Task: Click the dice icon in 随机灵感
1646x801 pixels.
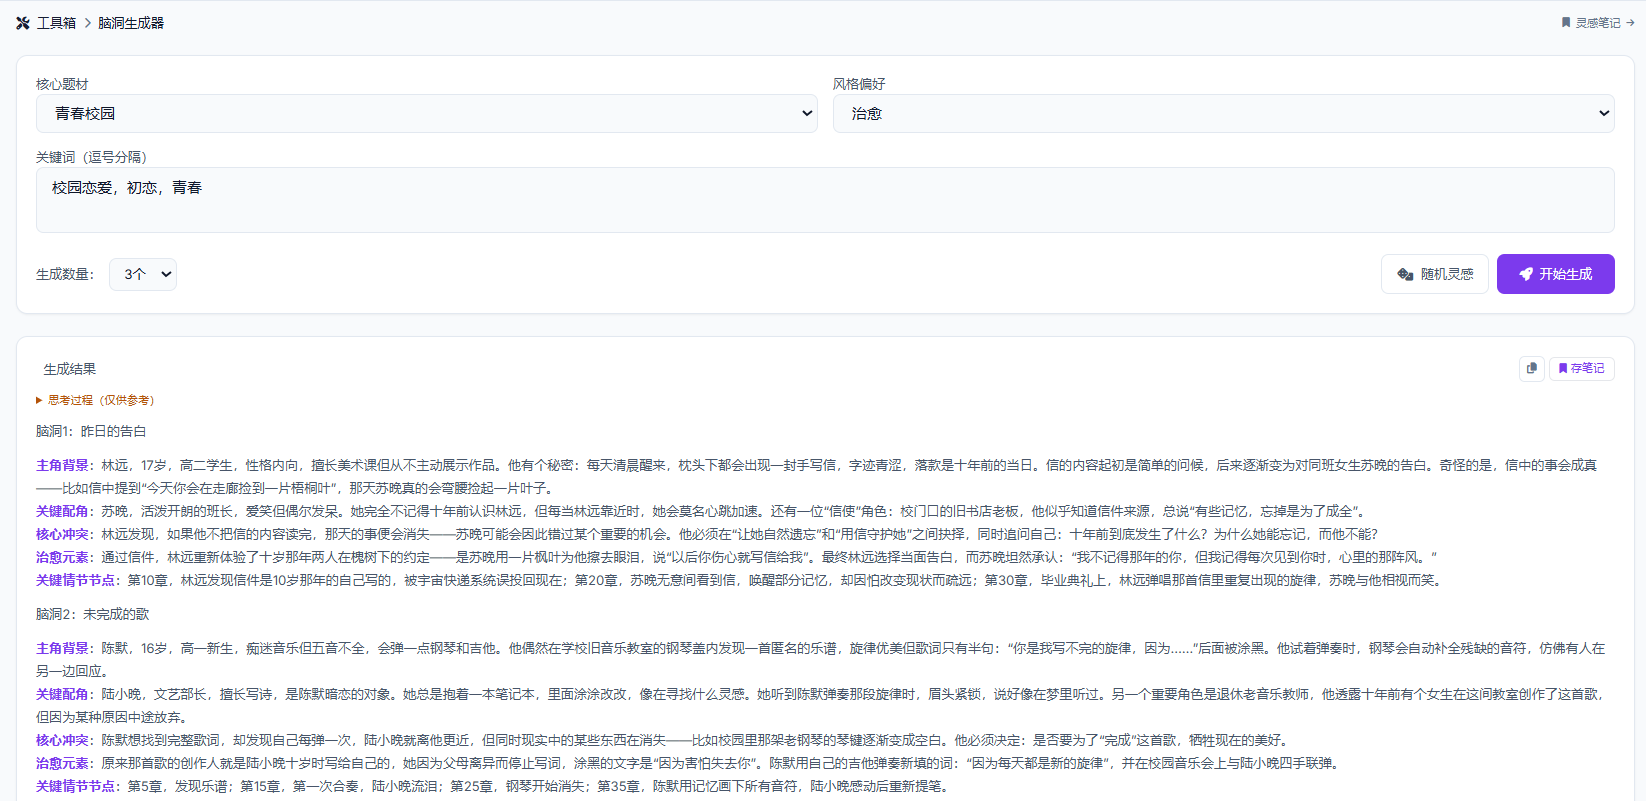Action: (1405, 274)
